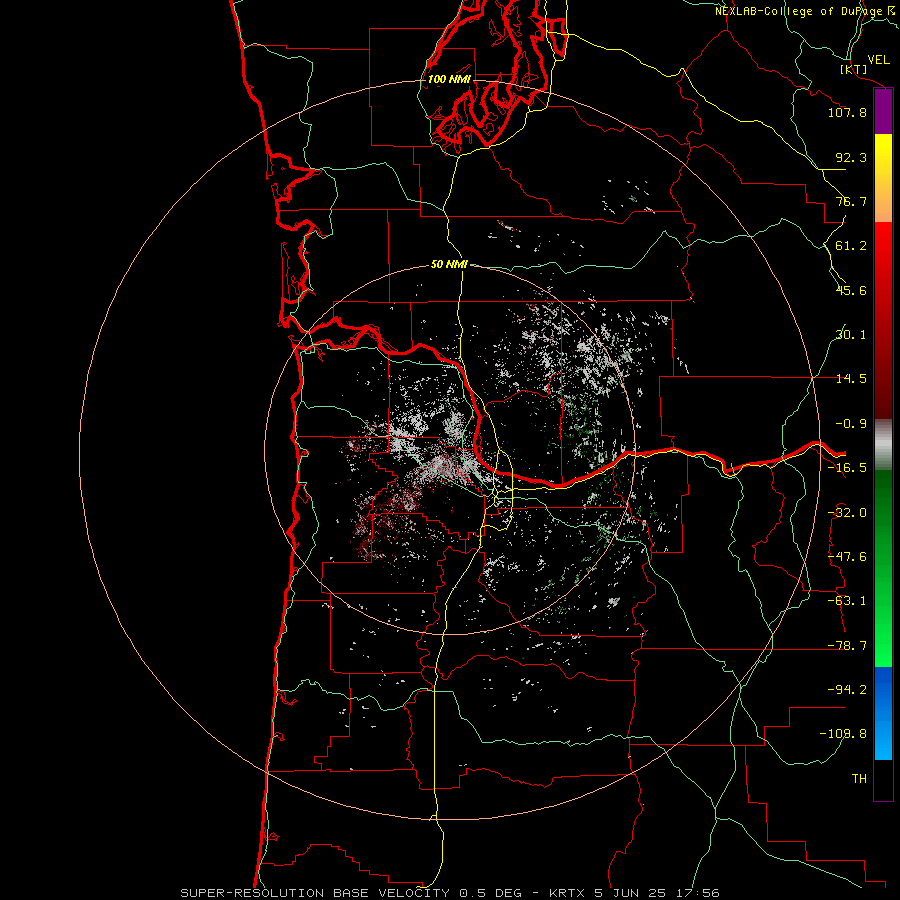Click the -94.2 velocity scale value
The height and width of the screenshot is (900, 900).
(x=847, y=690)
